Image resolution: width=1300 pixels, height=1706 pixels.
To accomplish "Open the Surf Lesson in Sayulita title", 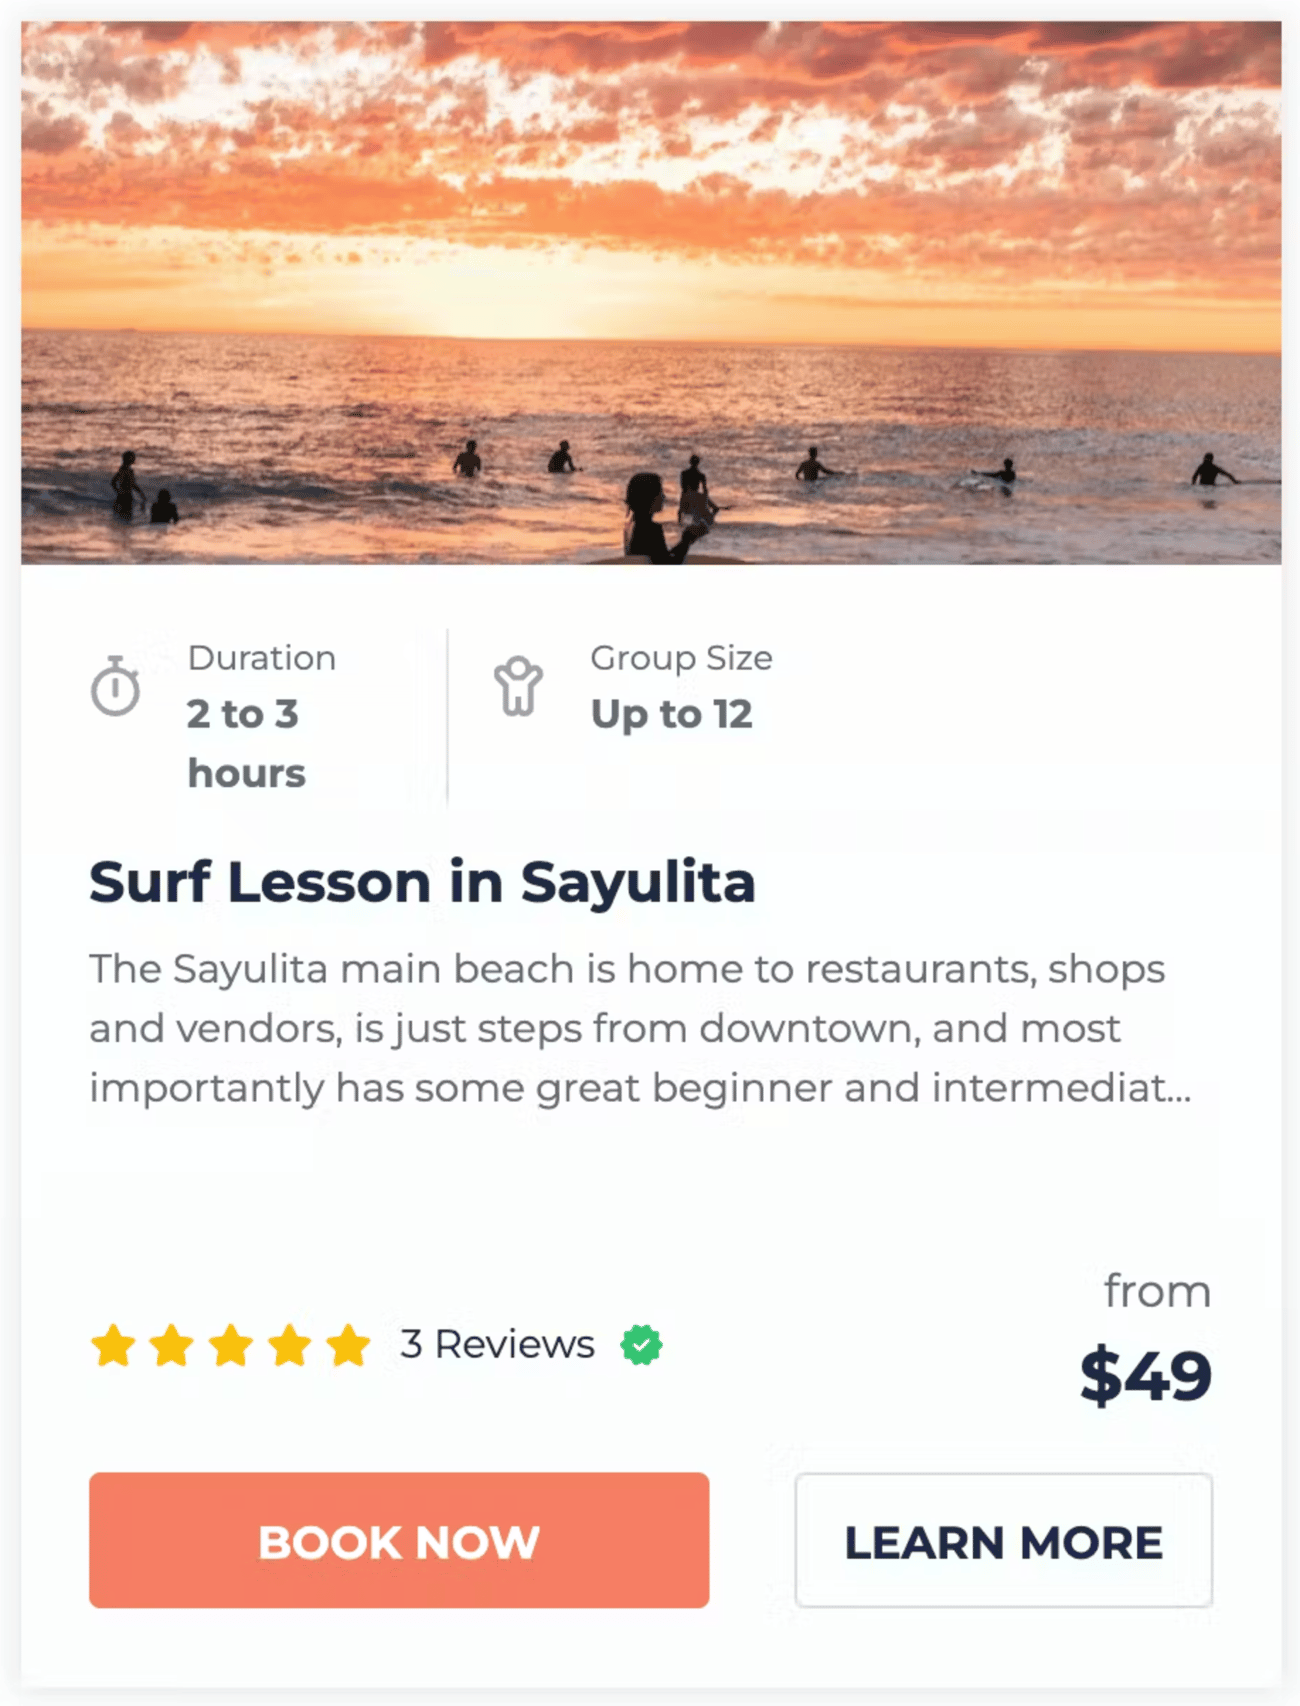I will click(422, 882).
